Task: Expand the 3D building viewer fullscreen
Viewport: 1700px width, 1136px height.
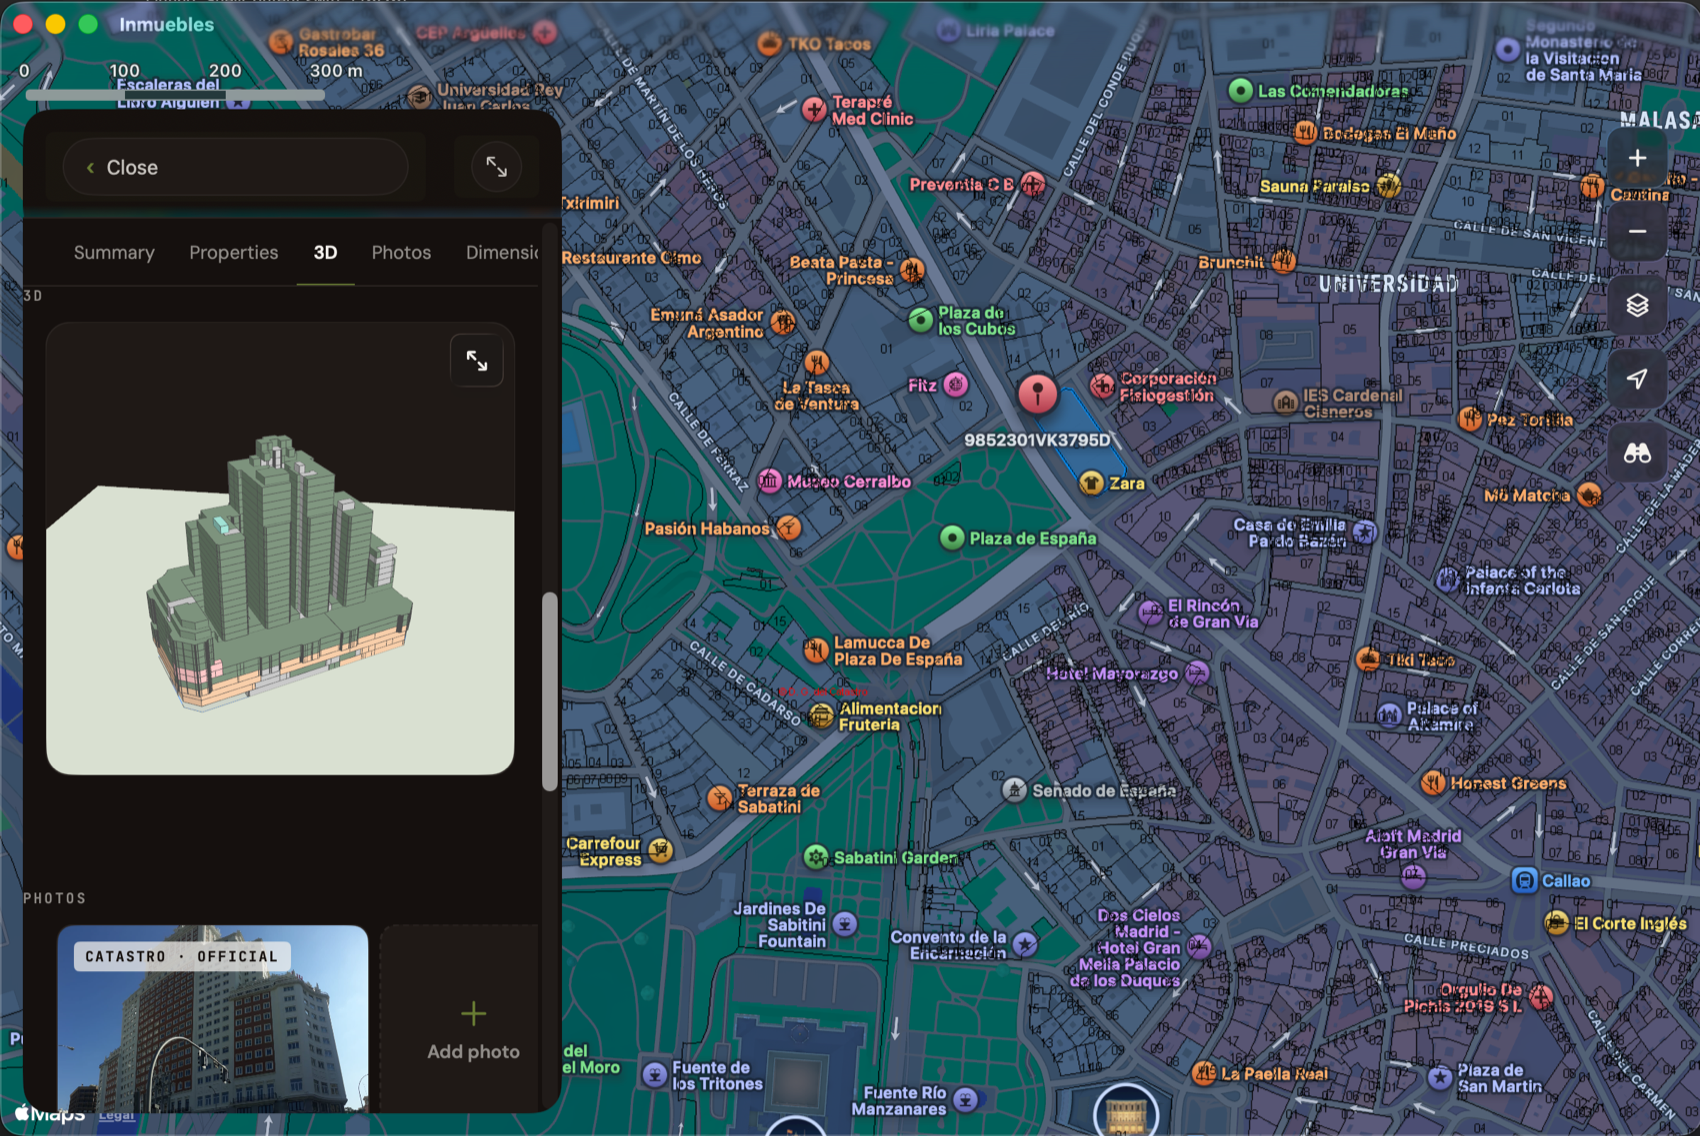Action: tap(477, 361)
